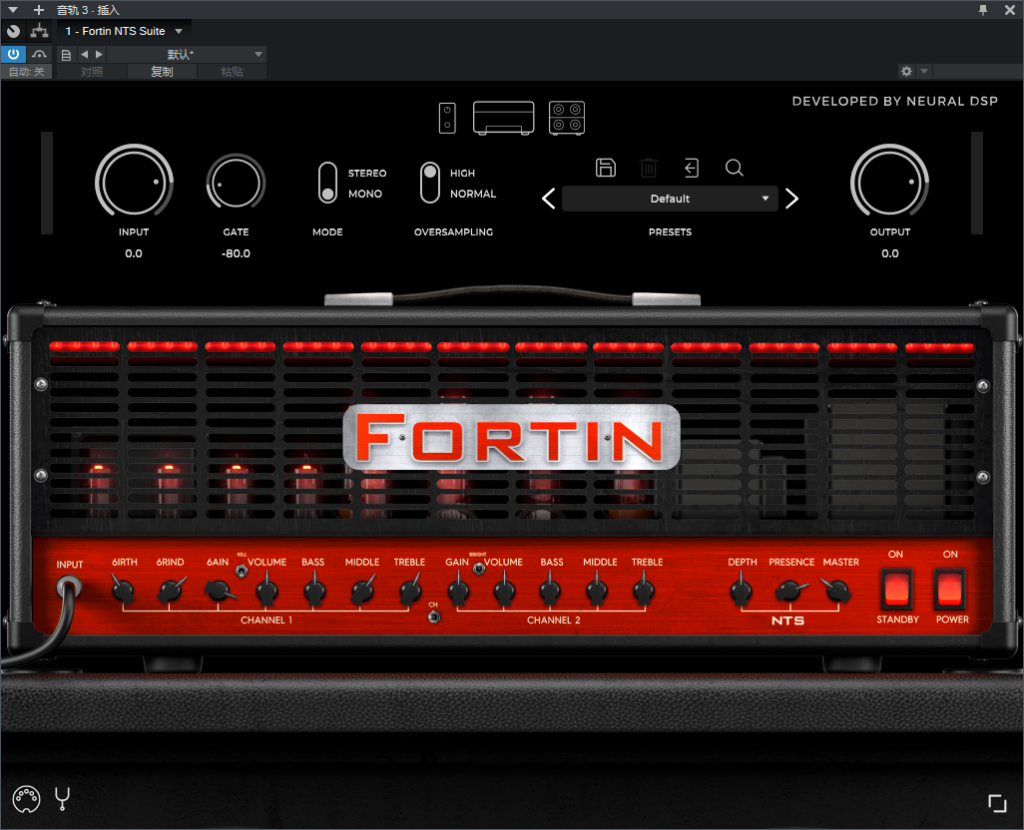Image resolution: width=1024 pixels, height=830 pixels.
Task: Search presets with magnifier icon
Action: tap(734, 168)
